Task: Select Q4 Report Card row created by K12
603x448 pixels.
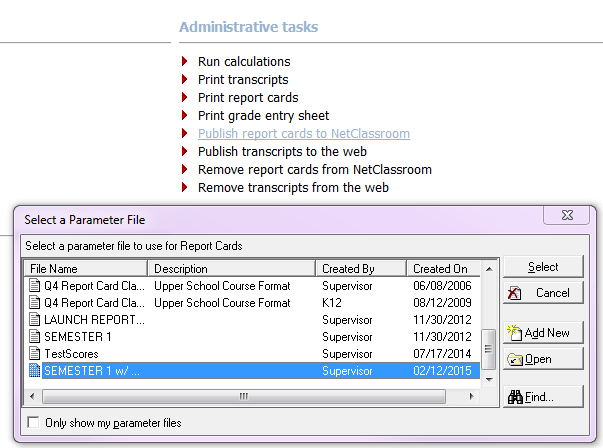Action: [x=253, y=303]
